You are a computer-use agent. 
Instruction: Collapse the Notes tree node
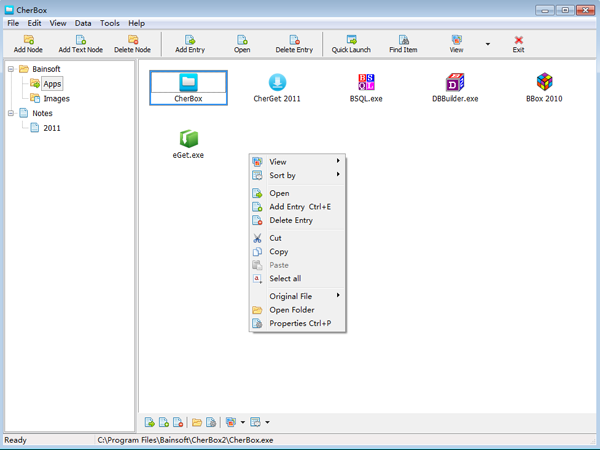pyautogui.click(x=11, y=113)
